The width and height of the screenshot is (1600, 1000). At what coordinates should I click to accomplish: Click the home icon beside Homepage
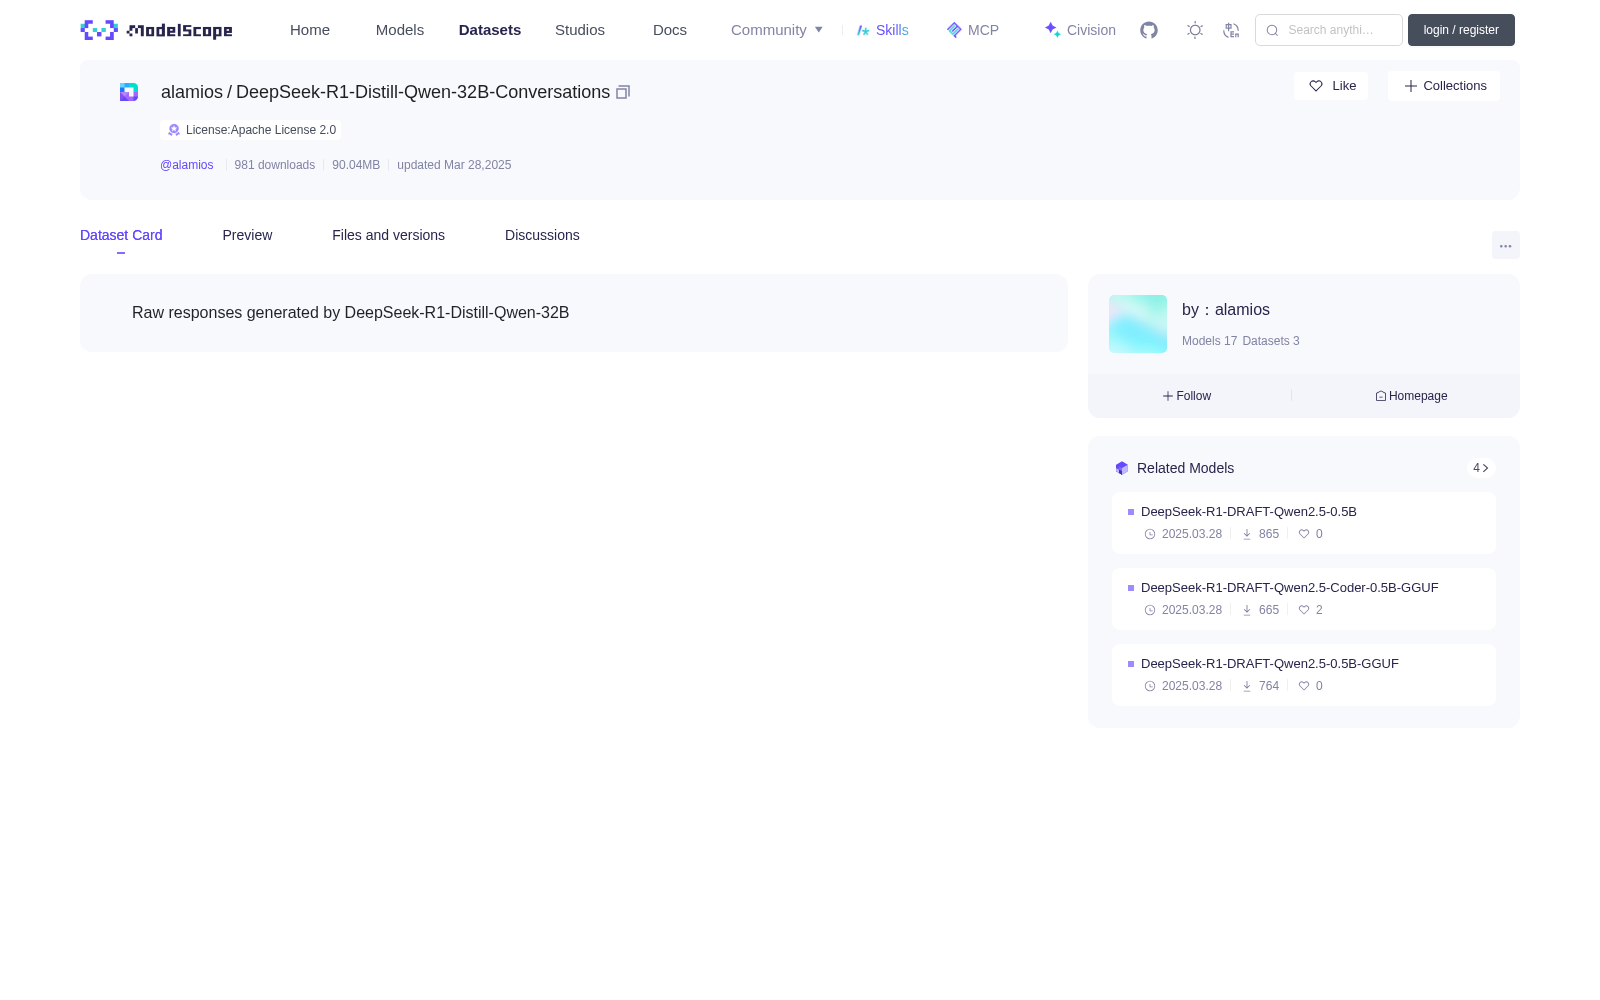(x=1381, y=396)
